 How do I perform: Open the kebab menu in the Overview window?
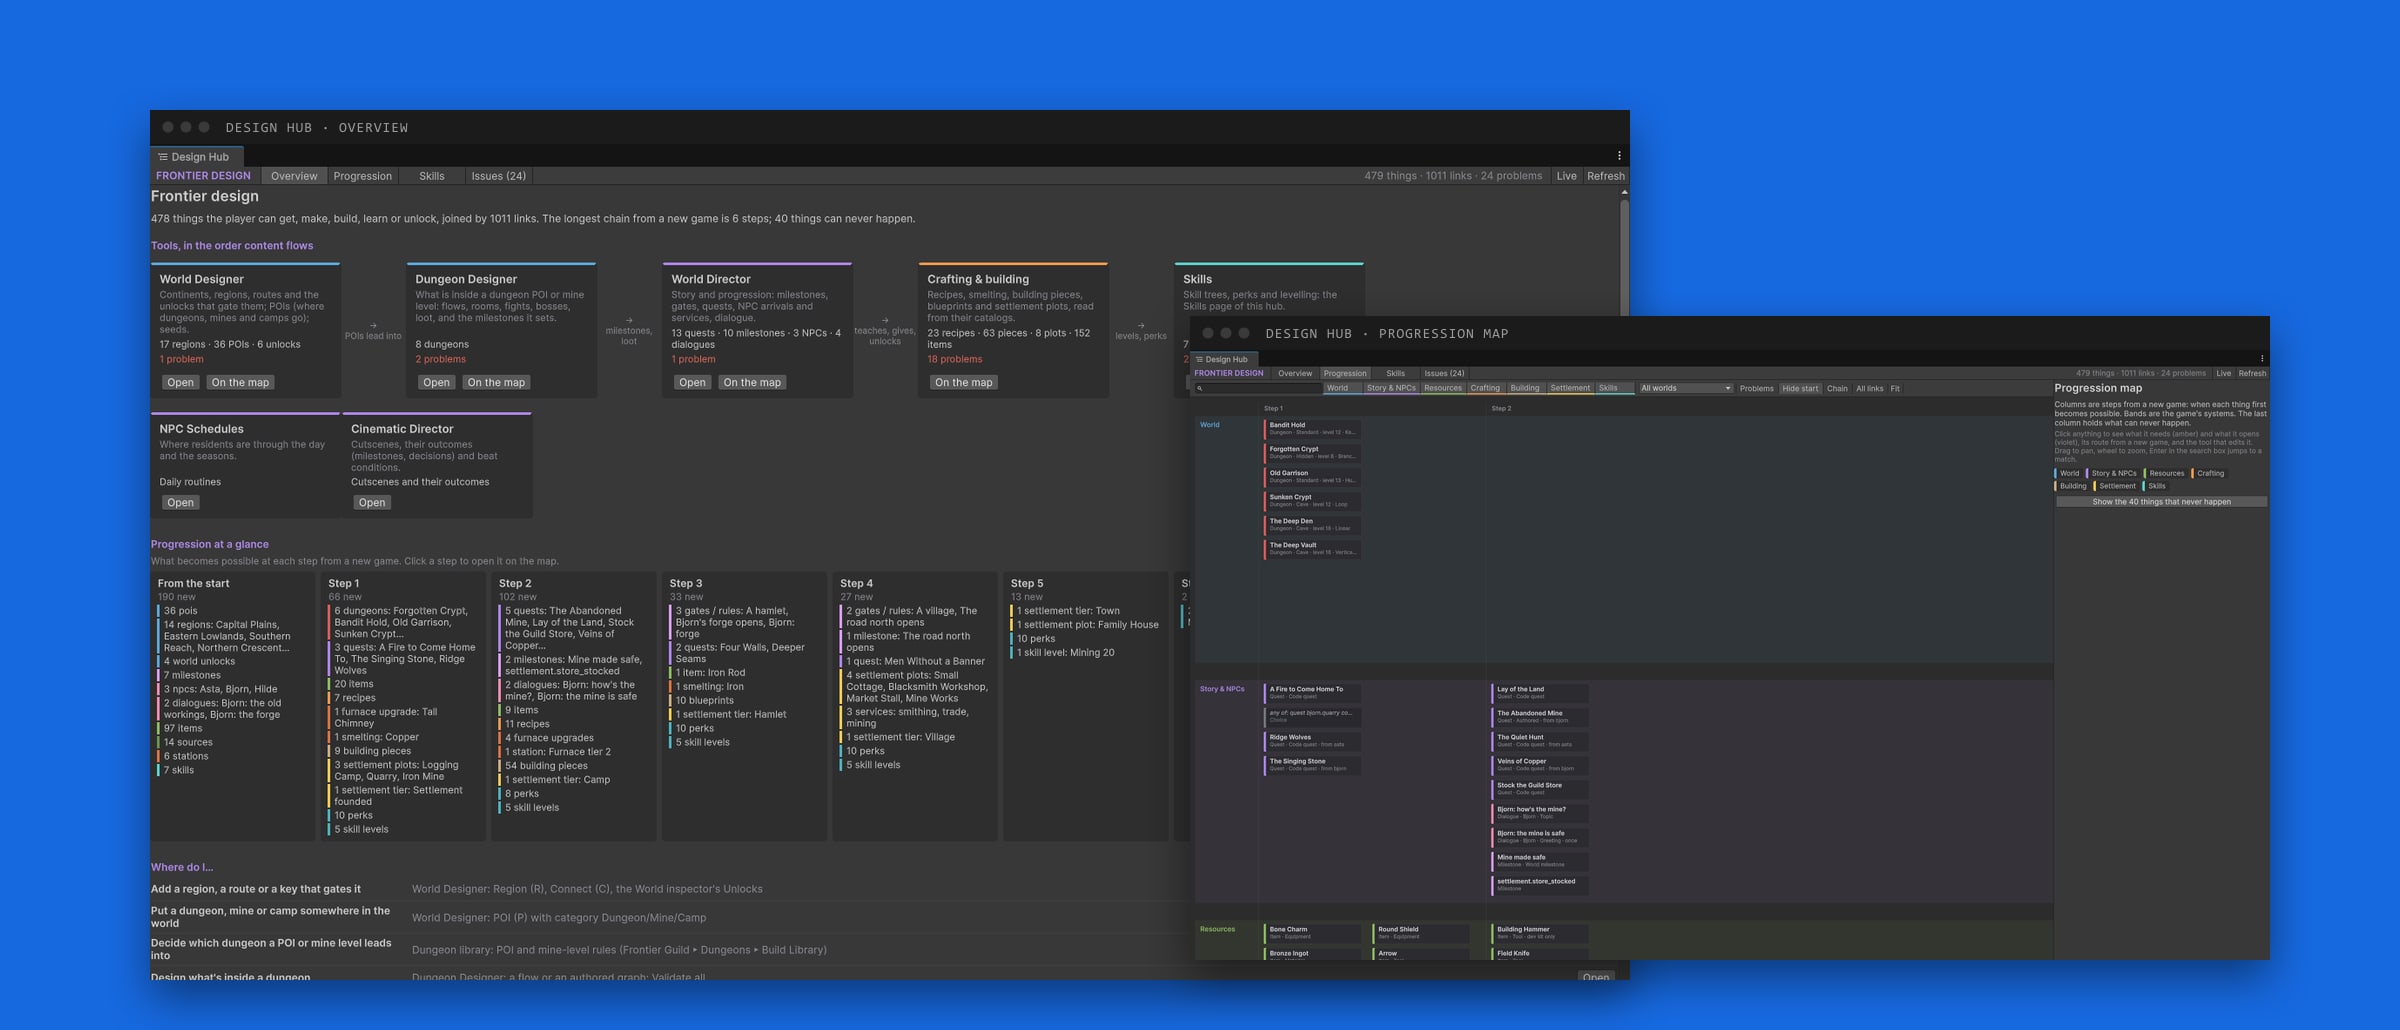click(1619, 156)
